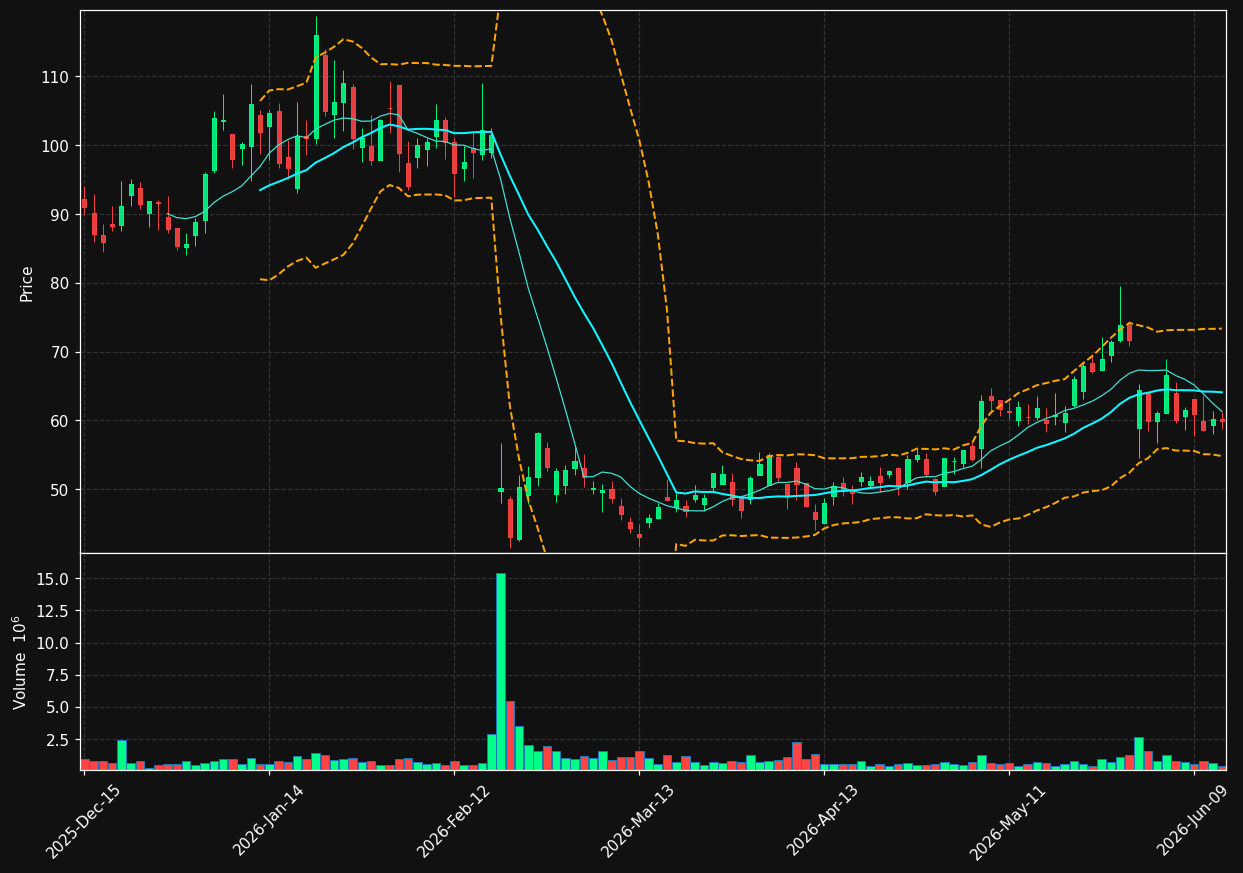The width and height of the screenshot is (1243, 873).
Task: Click the 2026-Mar-13 date label
Action: click(x=638, y=821)
